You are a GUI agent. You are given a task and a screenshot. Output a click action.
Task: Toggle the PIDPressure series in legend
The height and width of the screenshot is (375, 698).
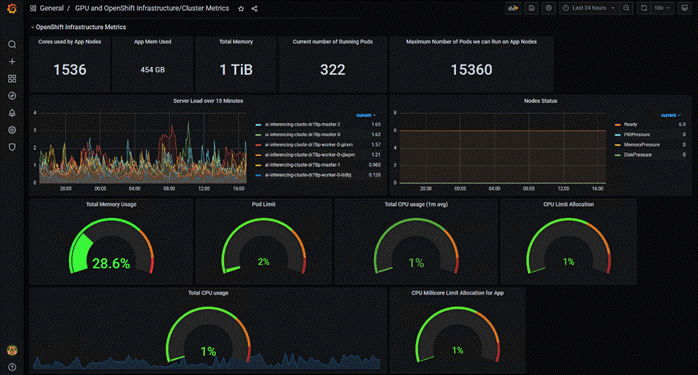point(637,135)
